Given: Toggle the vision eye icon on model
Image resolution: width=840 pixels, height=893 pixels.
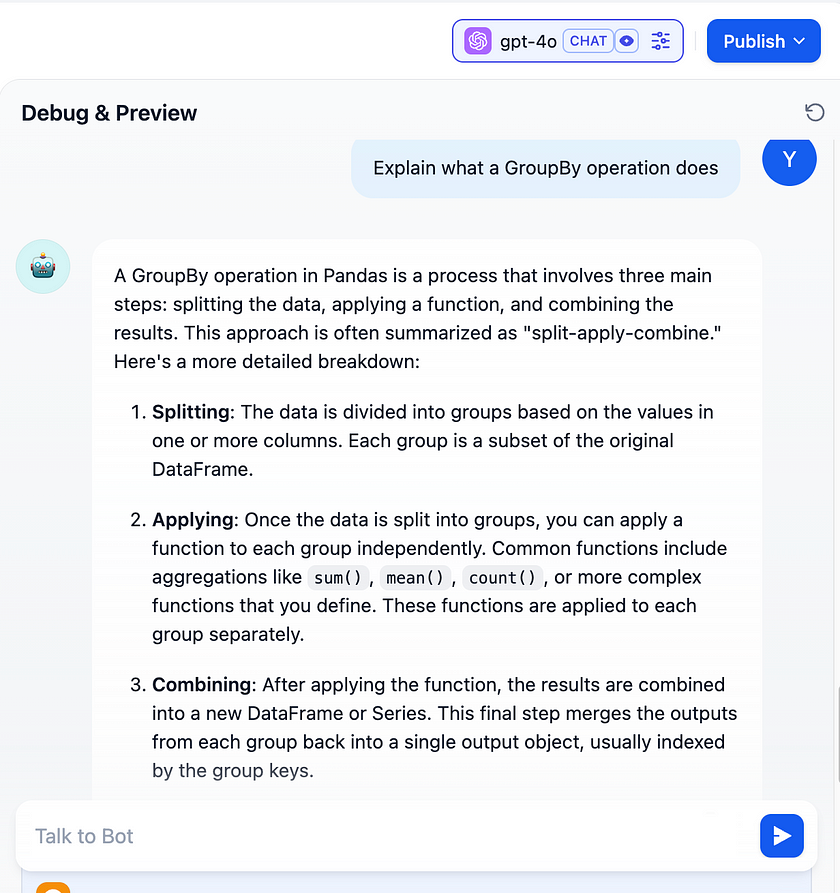Looking at the screenshot, I should 626,41.
